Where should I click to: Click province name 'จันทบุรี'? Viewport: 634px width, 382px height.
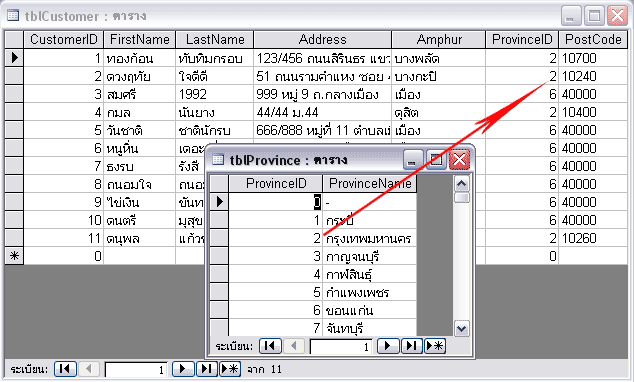click(370, 327)
